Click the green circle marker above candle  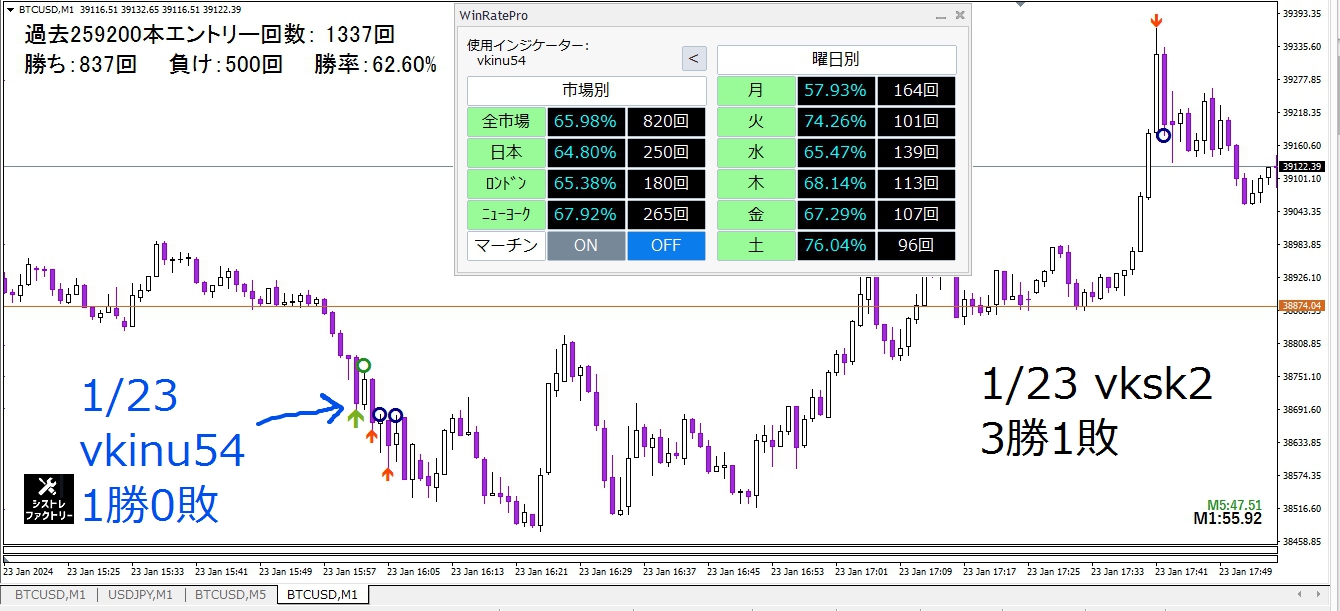point(364,365)
